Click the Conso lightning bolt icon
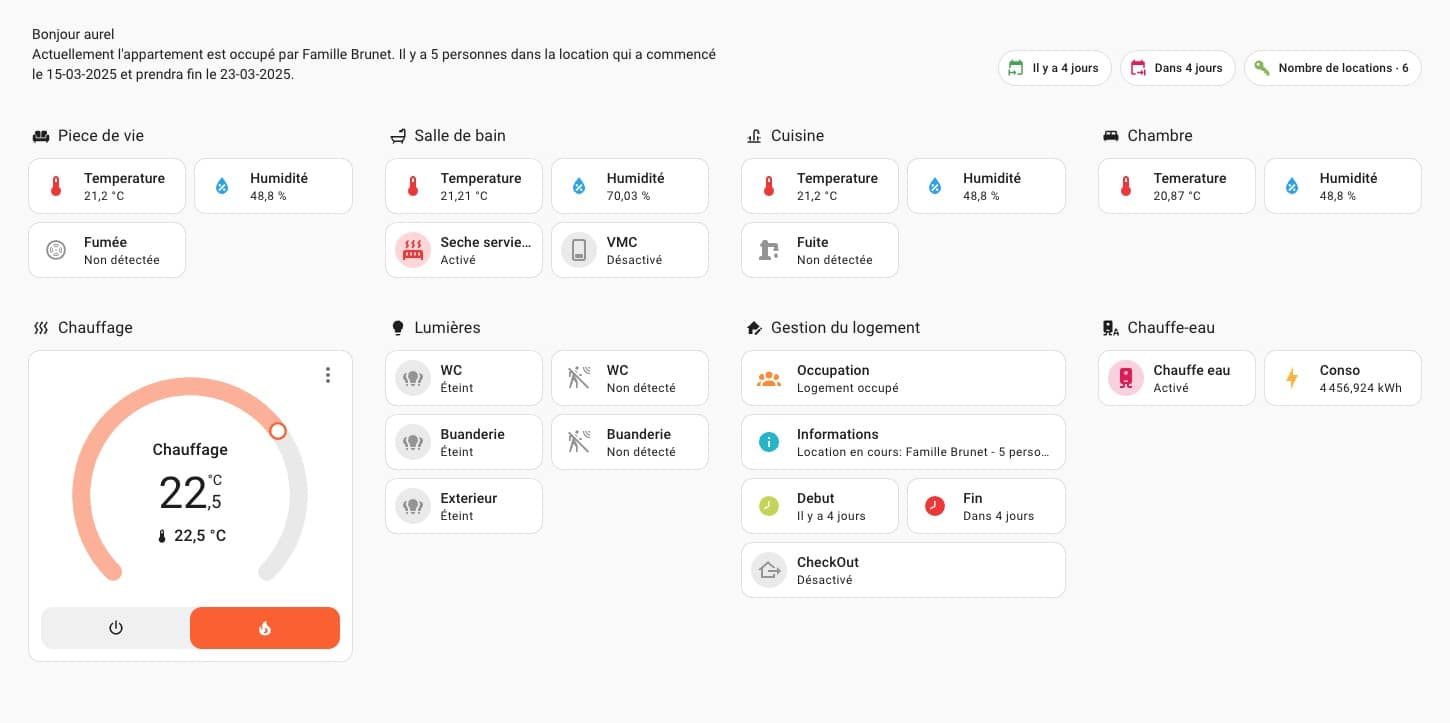 (1291, 378)
